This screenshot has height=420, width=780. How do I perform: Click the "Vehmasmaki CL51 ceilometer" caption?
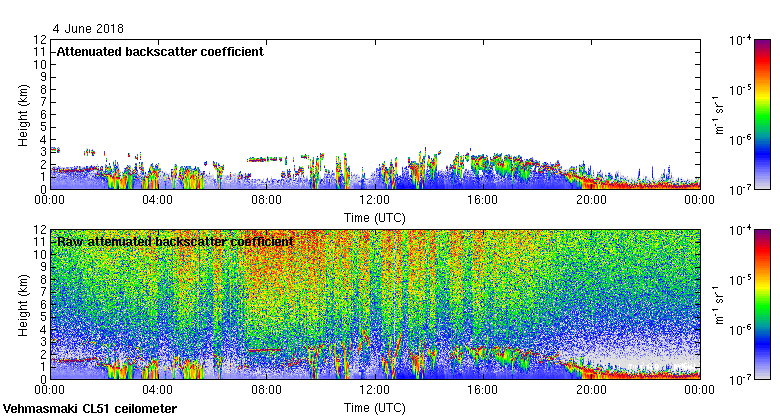coord(90,409)
